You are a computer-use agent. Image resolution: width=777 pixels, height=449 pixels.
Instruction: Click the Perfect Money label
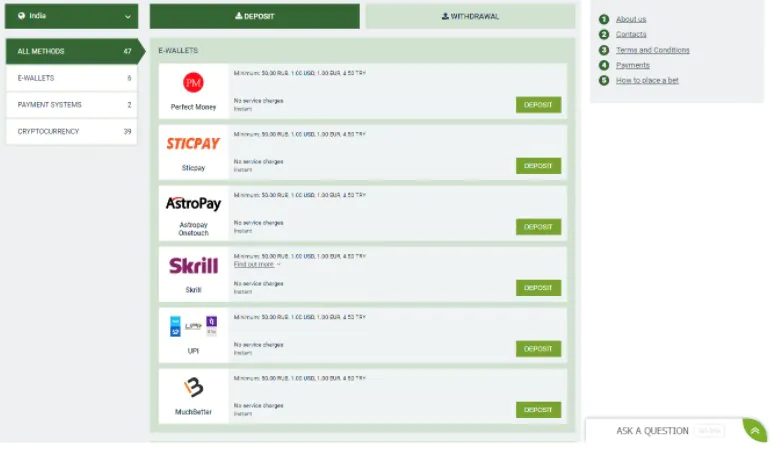tap(193, 107)
